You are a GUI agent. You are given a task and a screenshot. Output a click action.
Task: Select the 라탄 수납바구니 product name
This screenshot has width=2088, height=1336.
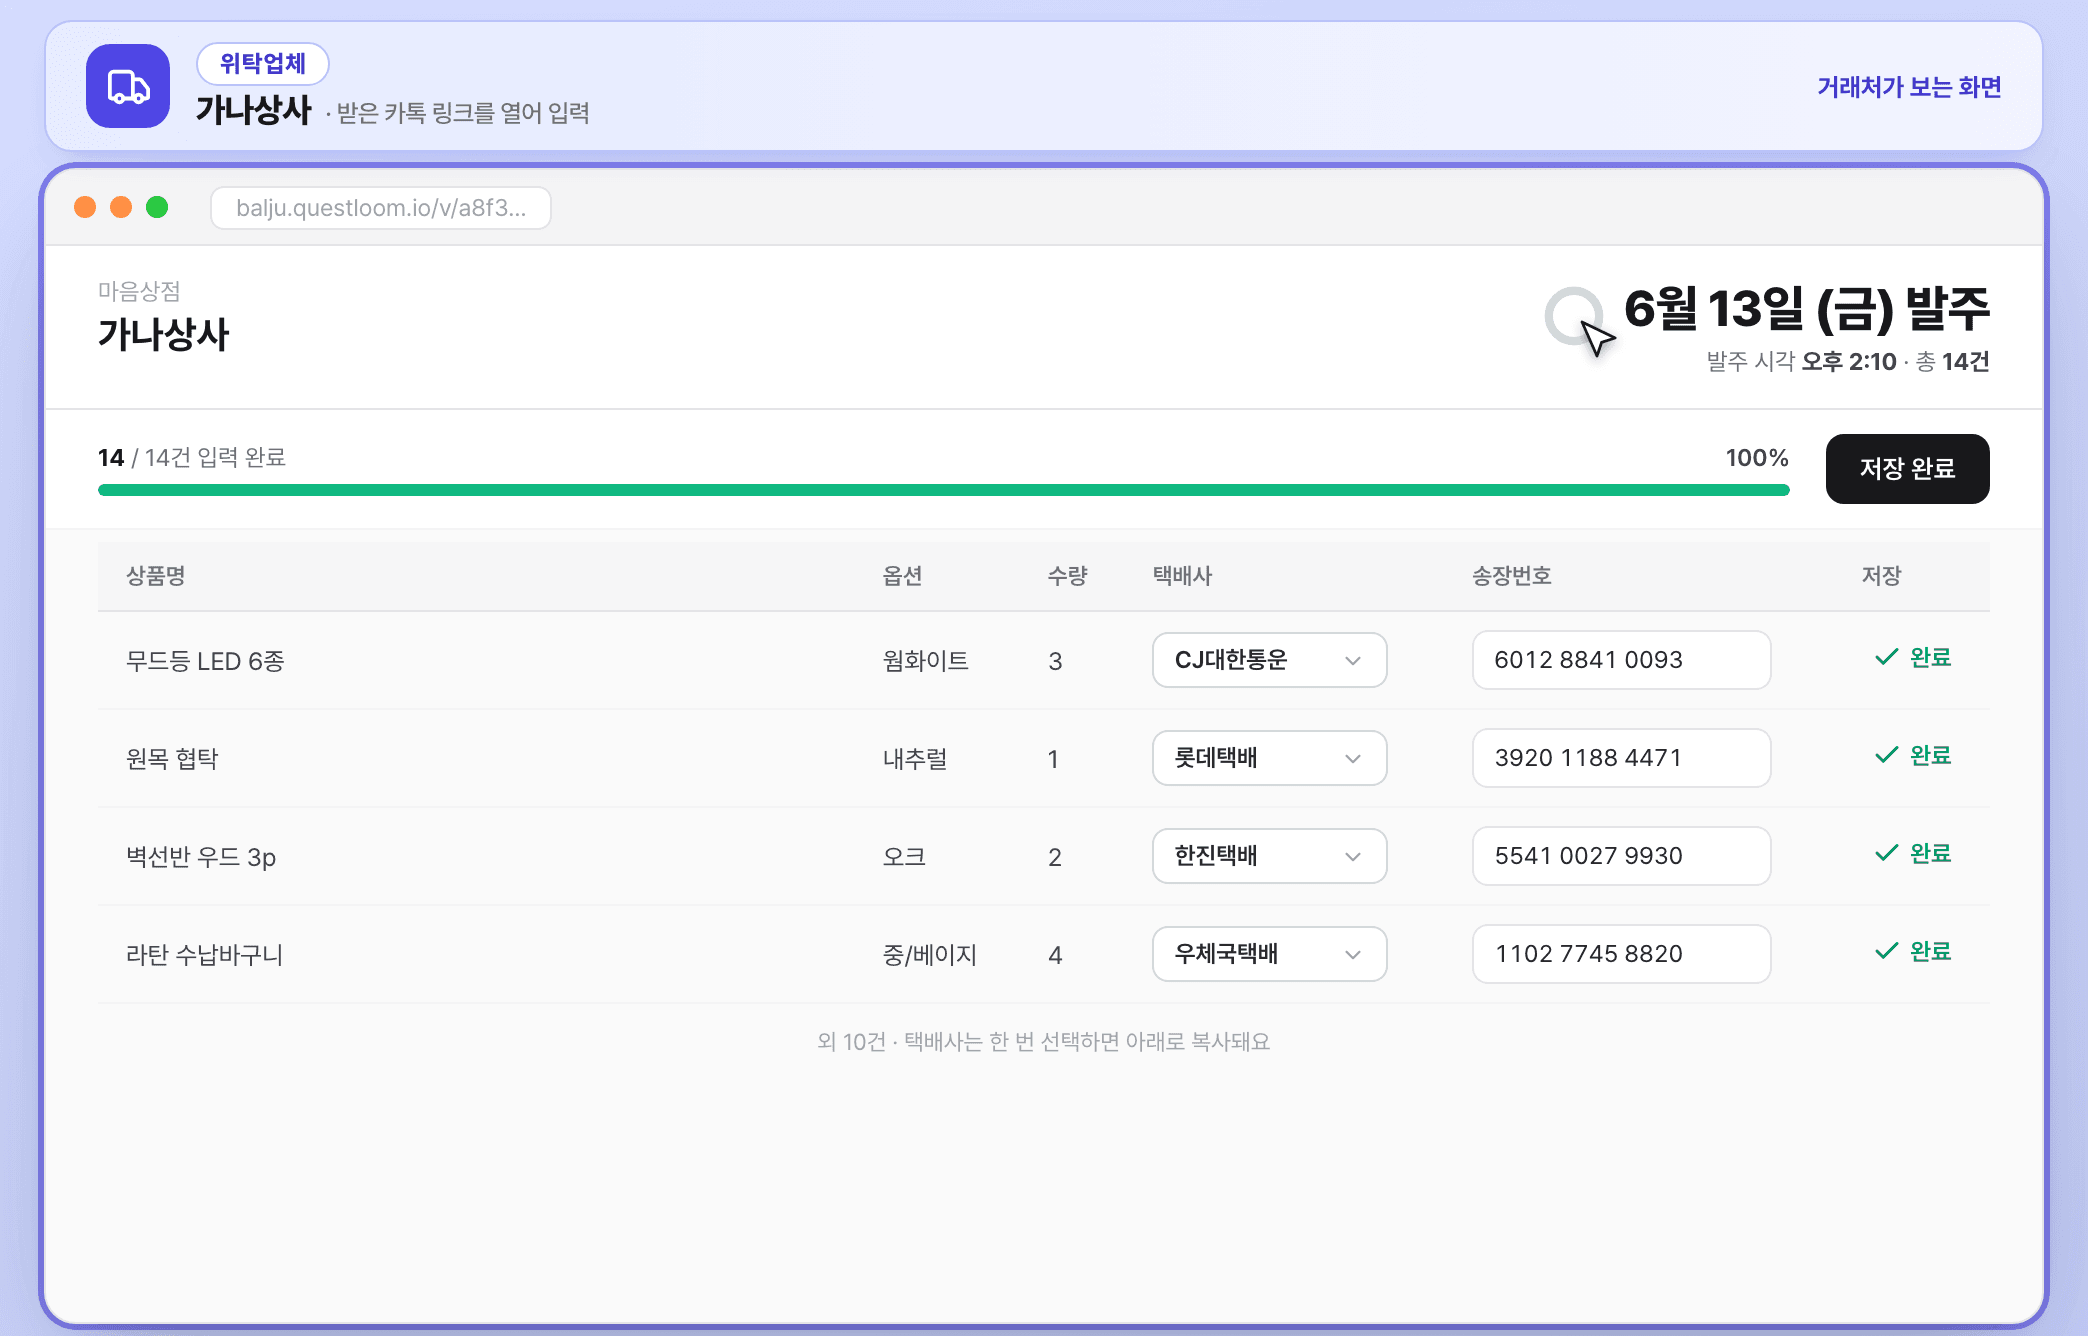(x=204, y=955)
